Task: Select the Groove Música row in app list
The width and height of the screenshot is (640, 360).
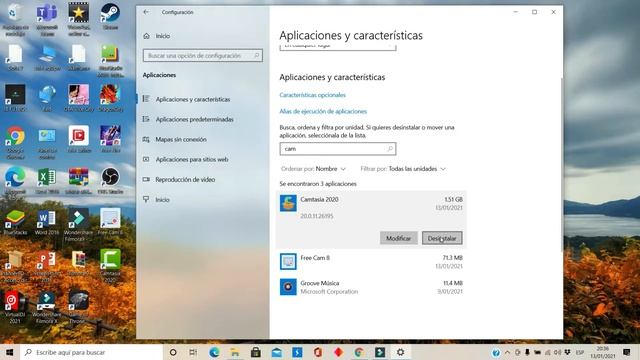Action: (371, 287)
